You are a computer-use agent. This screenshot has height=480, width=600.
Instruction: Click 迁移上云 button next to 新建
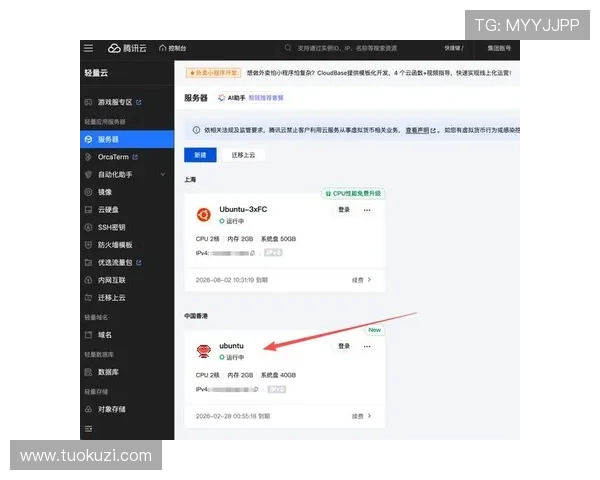coord(243,155)
